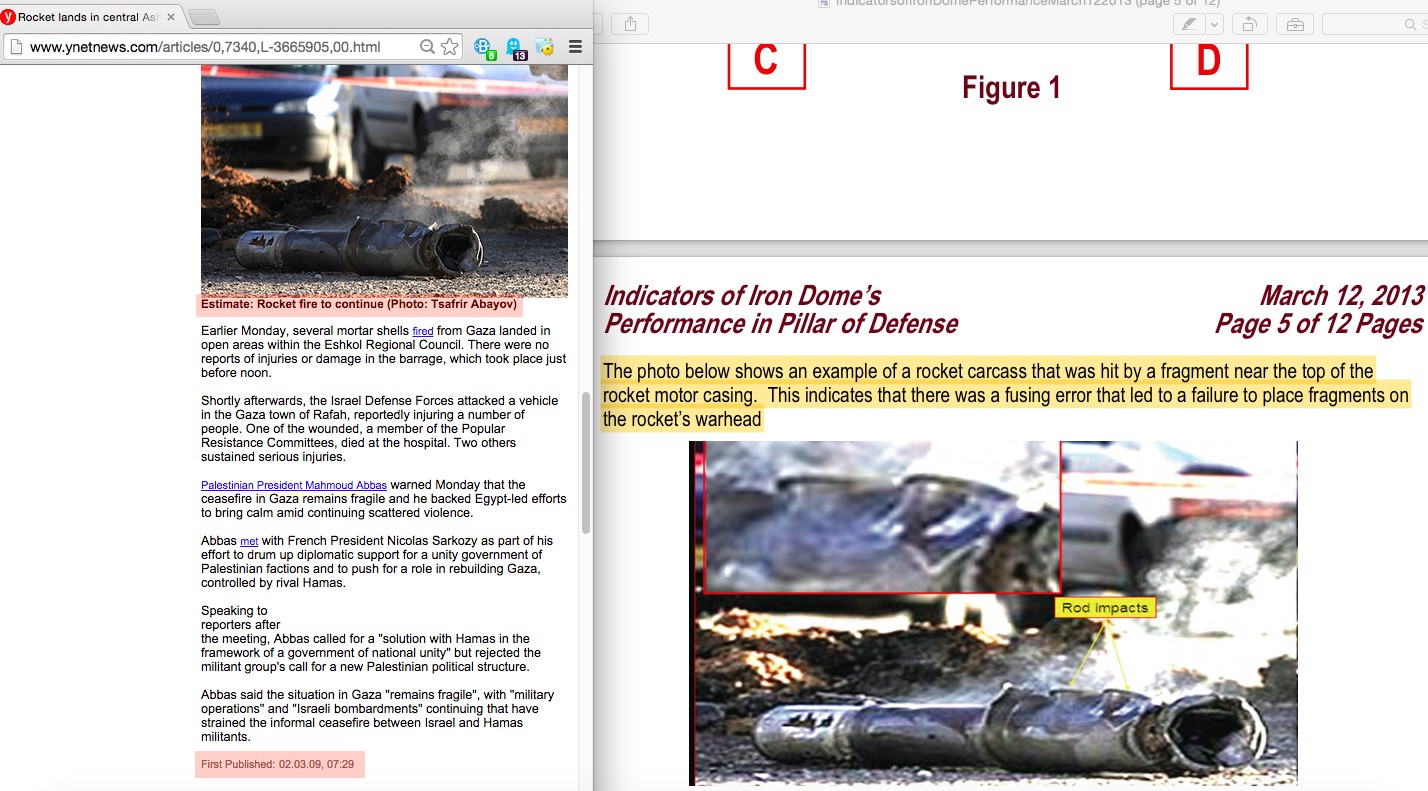Click the red ynet favicon on the tab
The height and width of the screenshot is (791, 1428).
pyautogui.click(x=9, y=17)
